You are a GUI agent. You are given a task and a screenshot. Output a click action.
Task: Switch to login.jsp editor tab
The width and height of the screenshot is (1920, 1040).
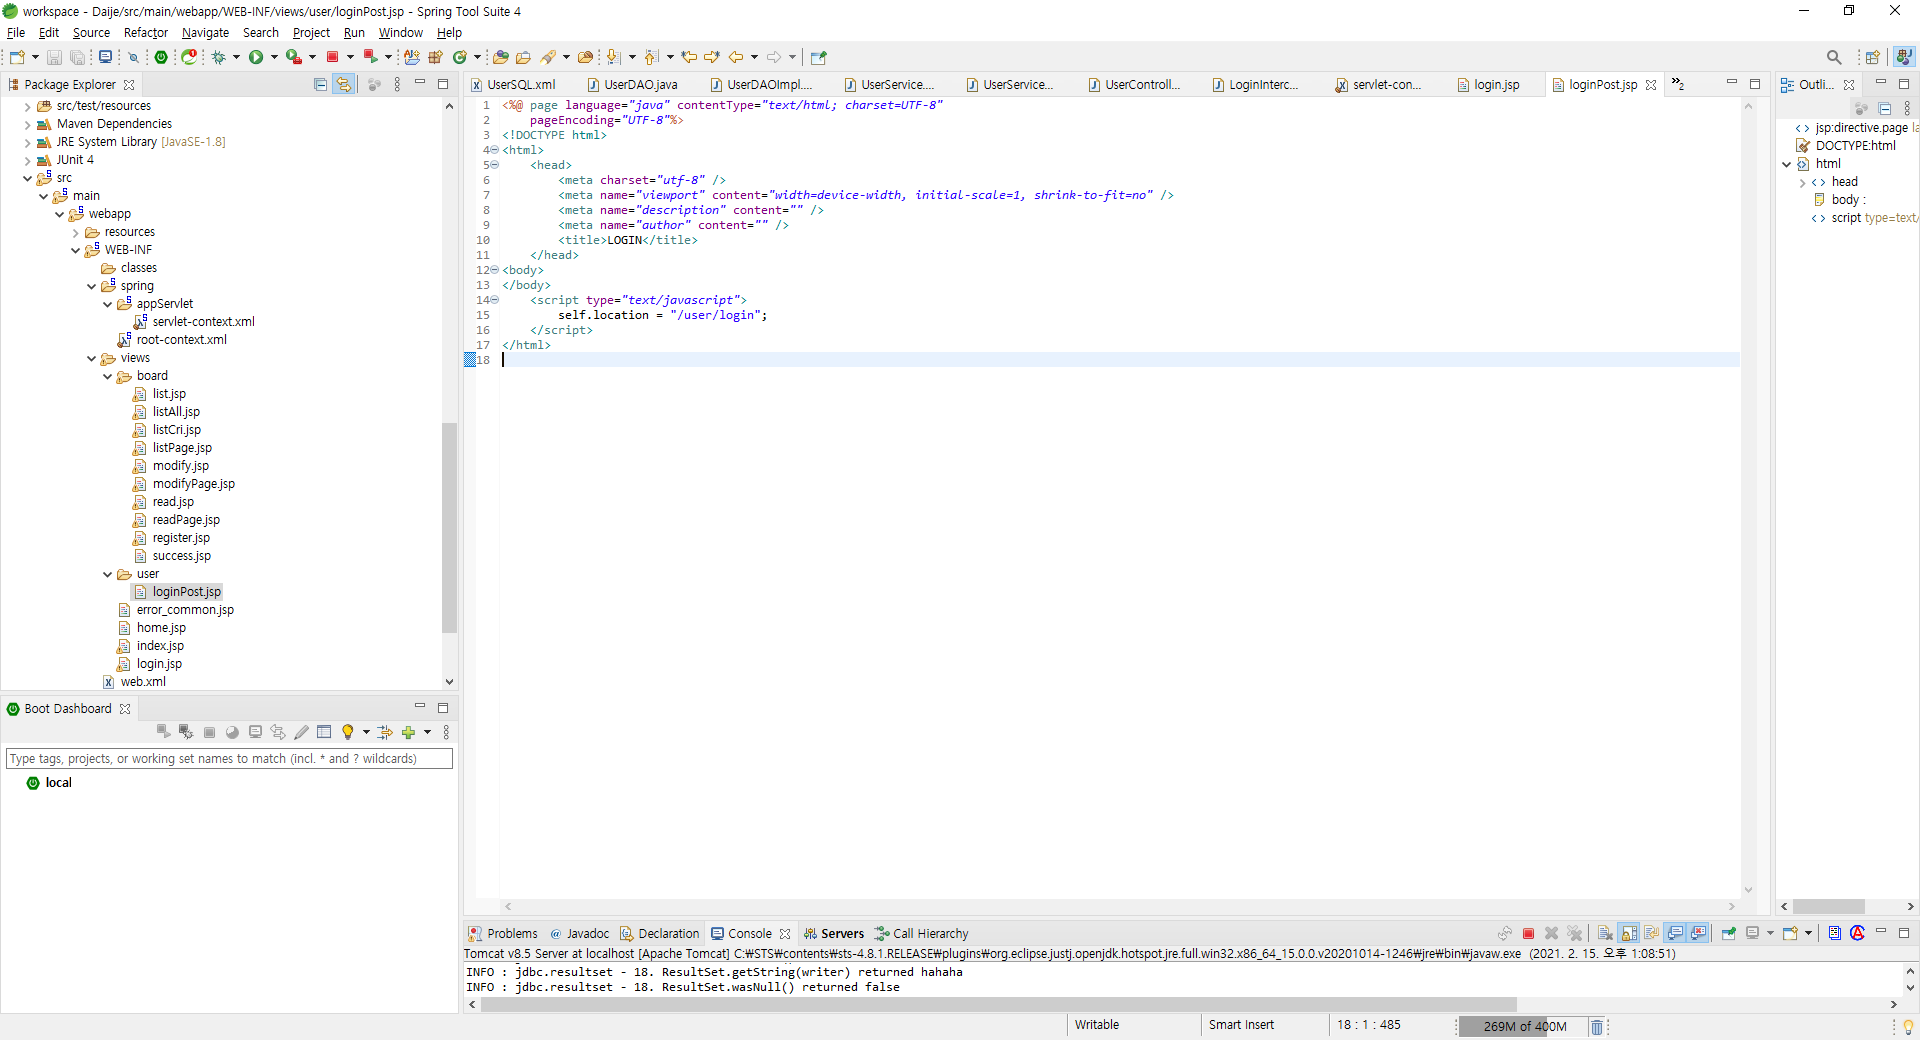[1489, 85]
